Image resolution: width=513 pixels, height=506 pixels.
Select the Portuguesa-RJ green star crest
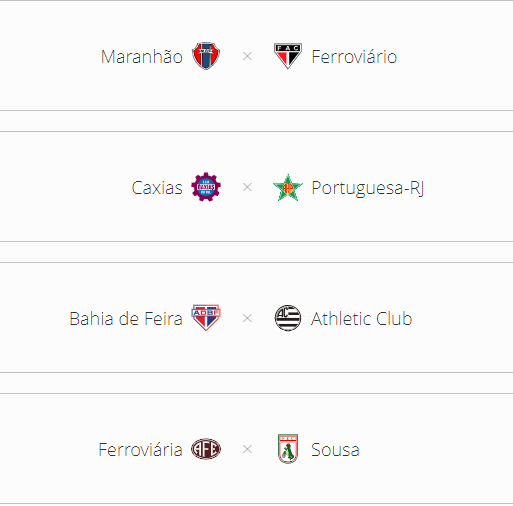point(288,187)
